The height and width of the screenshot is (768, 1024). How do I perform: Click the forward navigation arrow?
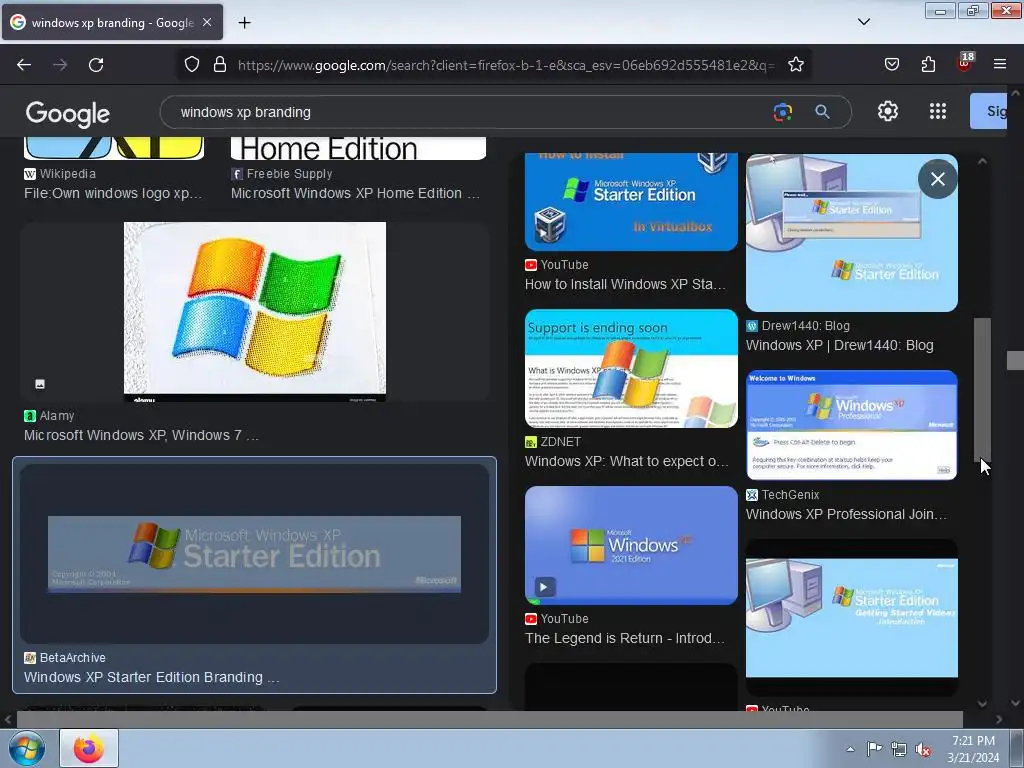click(60, 65)
